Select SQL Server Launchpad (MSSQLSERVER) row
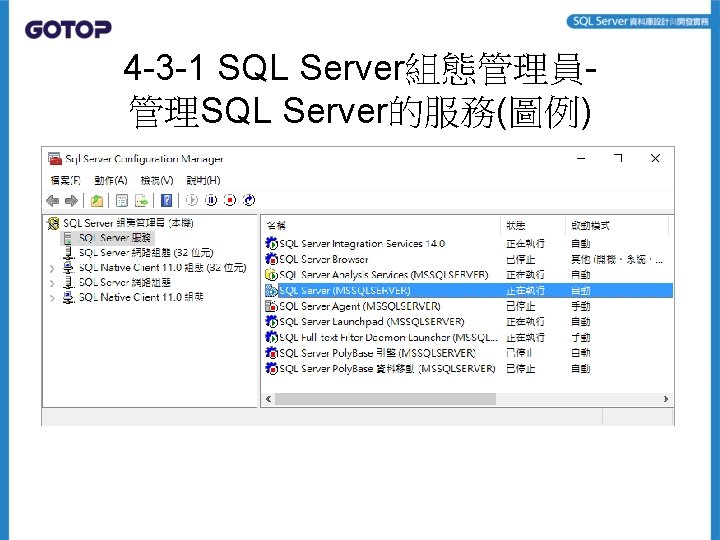The image size is (720, 540). pos(467,321)
